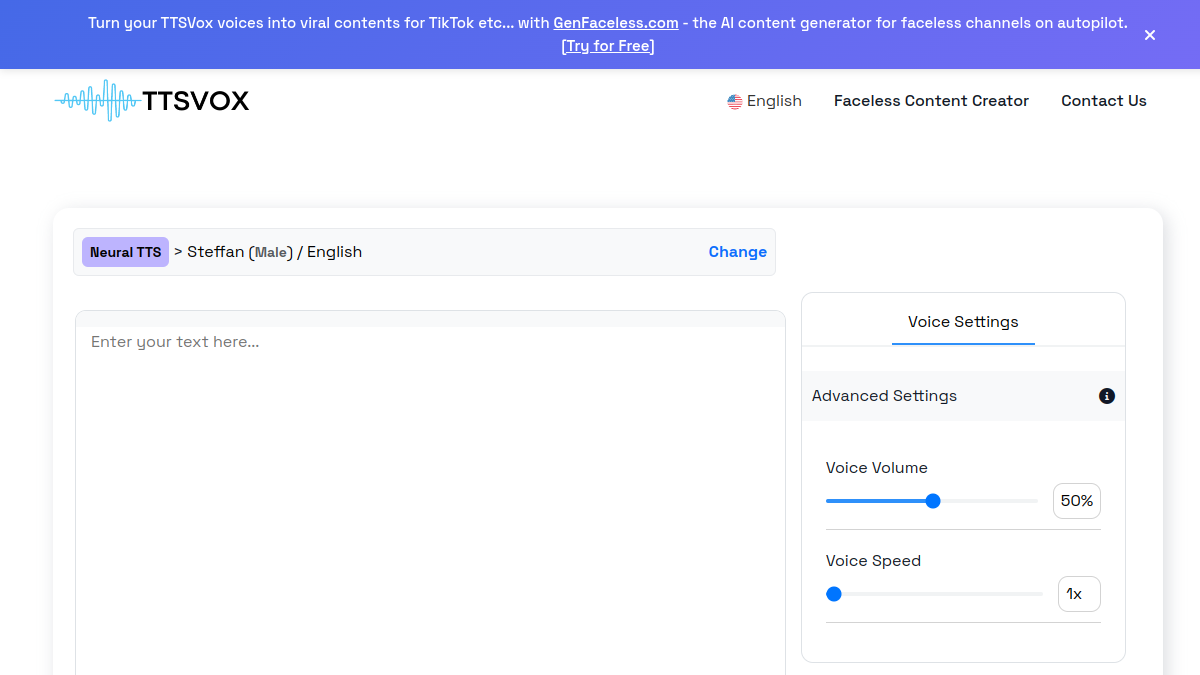Click the Neural TTS badge
1200x675 pixels.
click(x=126, y=252)
